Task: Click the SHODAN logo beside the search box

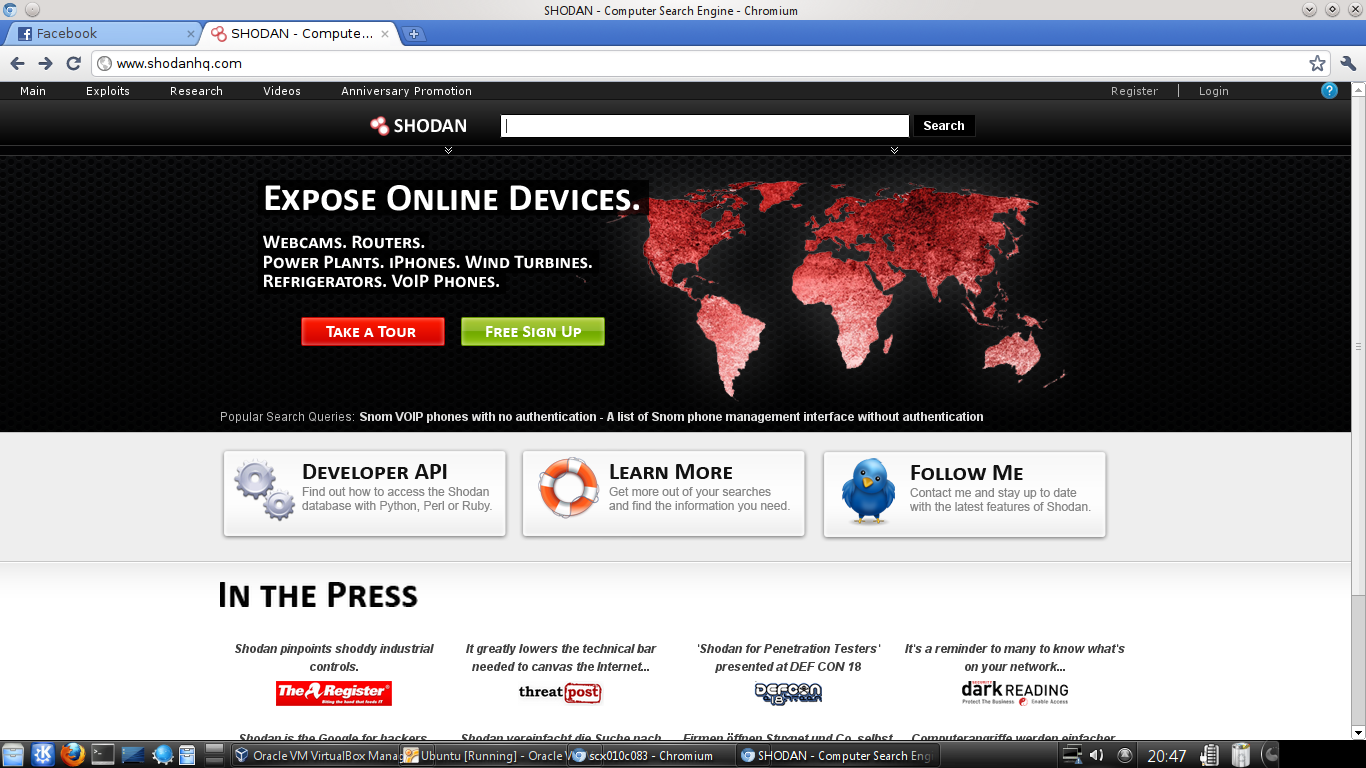Action: click(418, 126)
